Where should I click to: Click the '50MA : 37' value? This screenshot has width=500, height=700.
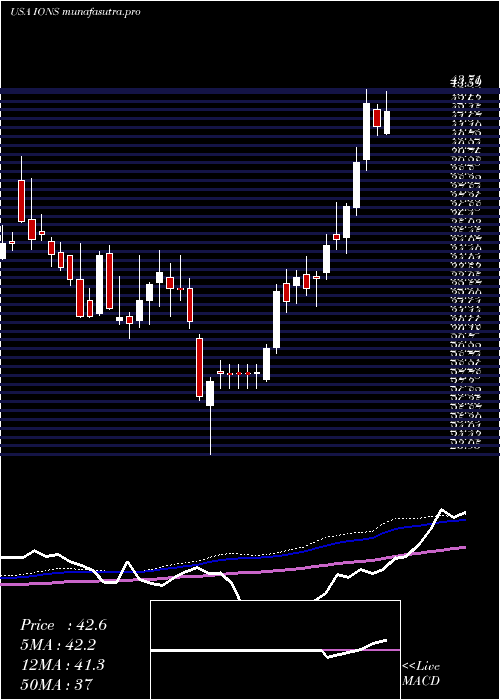pyautogui.click(x=57, y=684)
